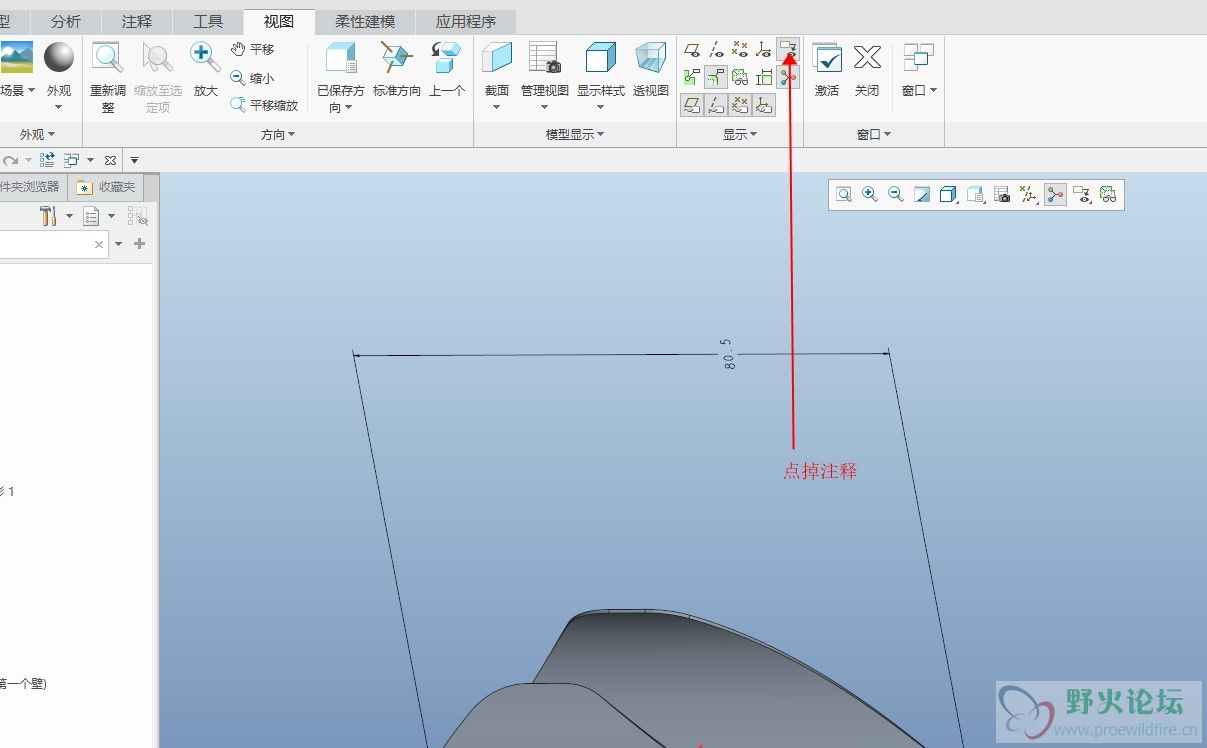Click the repaint icon in graphics toolbar

[x=922, y=194]
